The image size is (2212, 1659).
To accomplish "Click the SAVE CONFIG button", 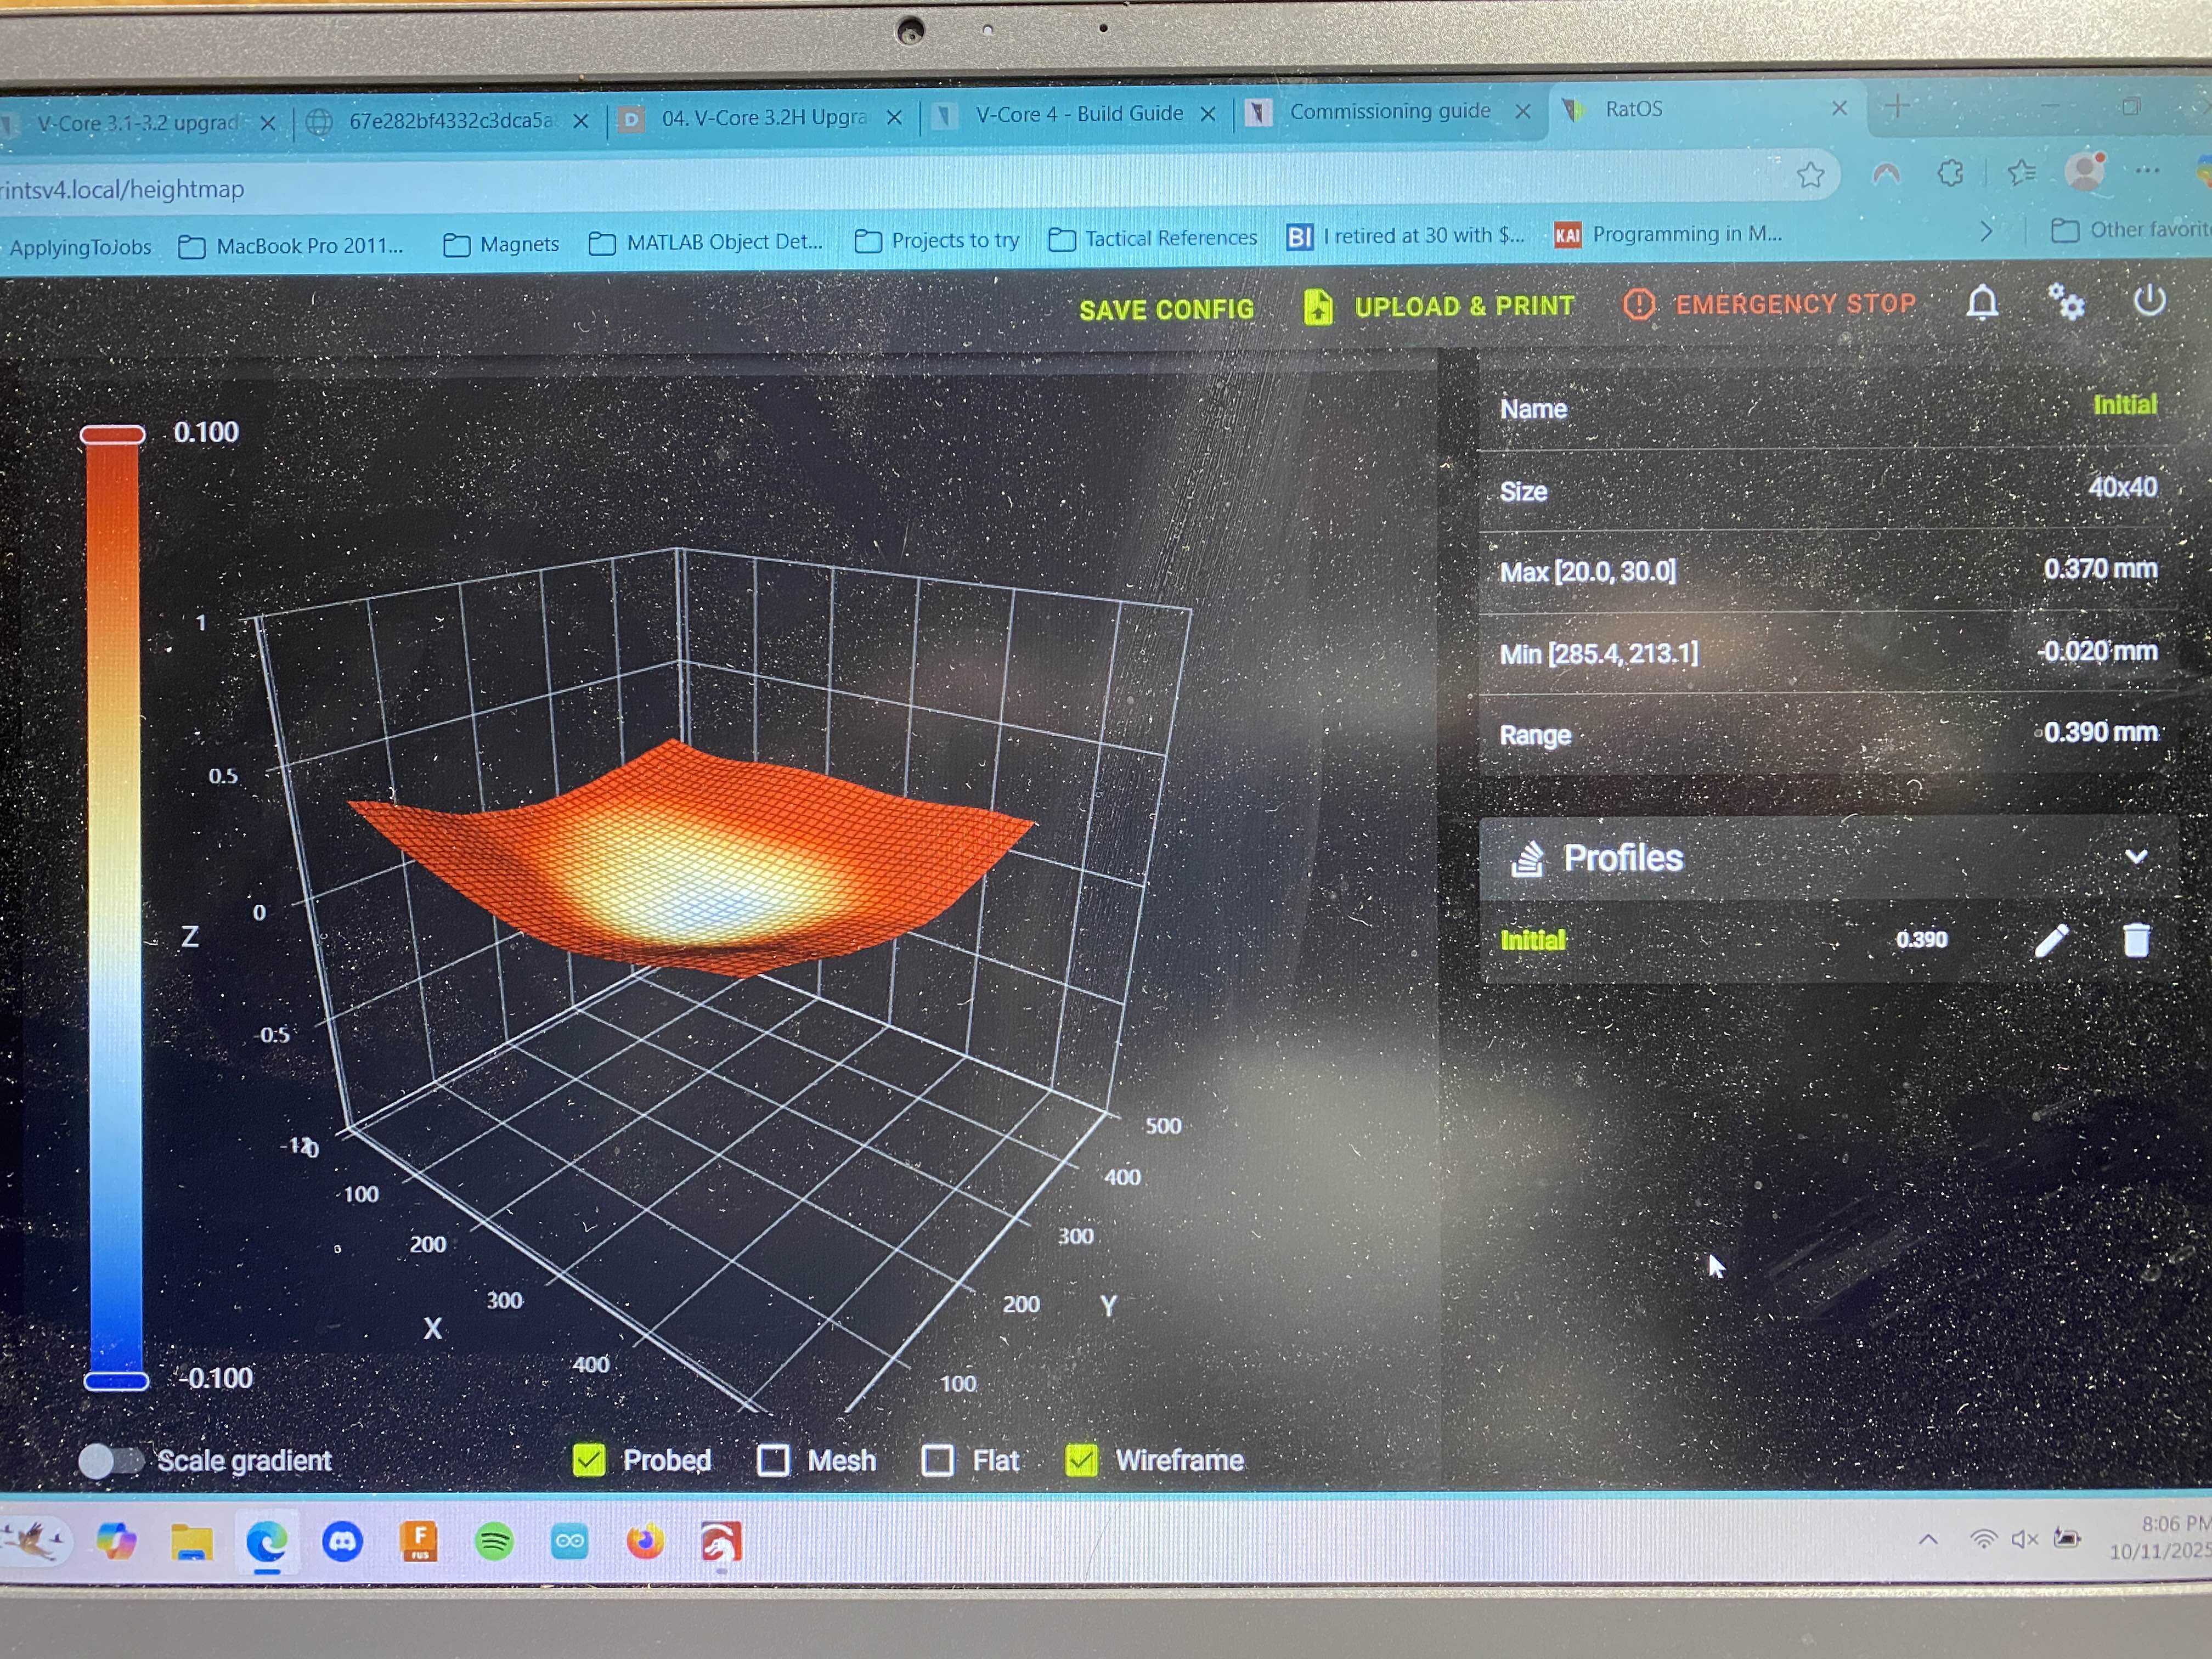I will click(x=1166, y=309).
